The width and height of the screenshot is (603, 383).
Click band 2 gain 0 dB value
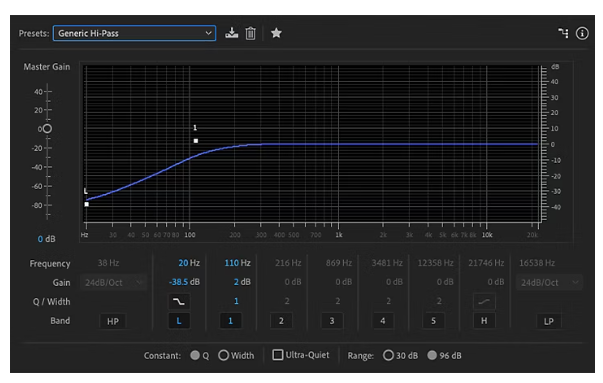coord(293,282)
